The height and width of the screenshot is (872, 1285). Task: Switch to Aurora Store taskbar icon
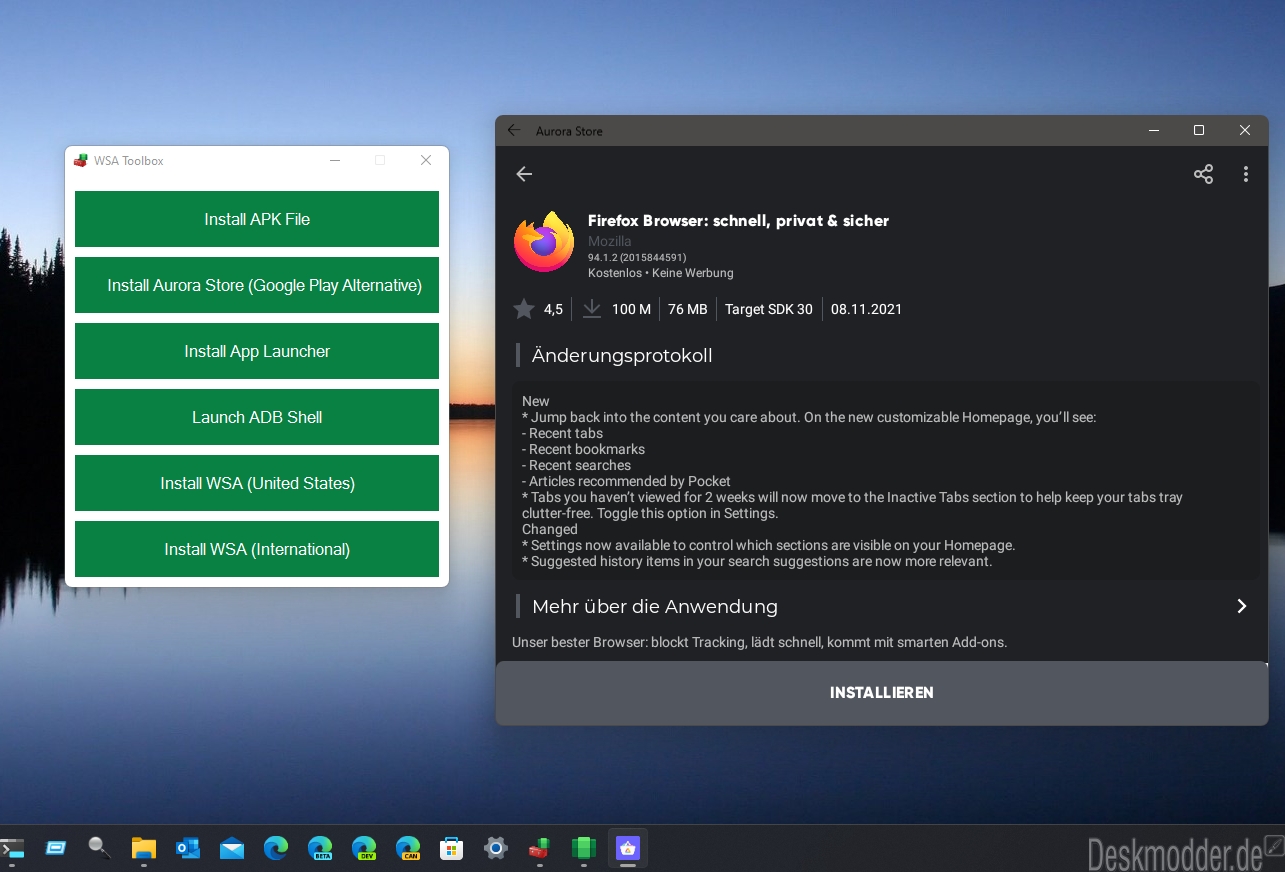click(627, 849)
